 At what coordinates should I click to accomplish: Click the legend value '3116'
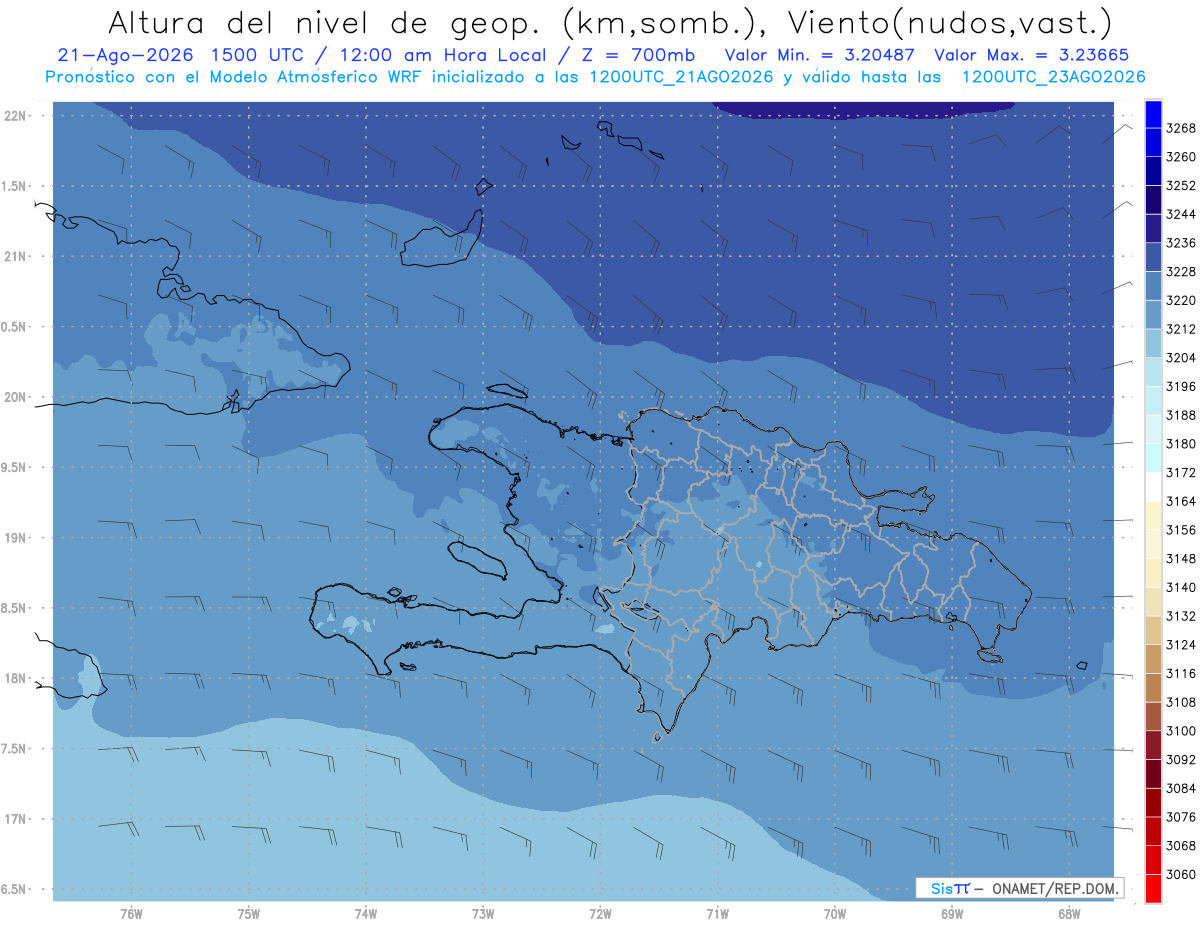(x=1181, y=673)
